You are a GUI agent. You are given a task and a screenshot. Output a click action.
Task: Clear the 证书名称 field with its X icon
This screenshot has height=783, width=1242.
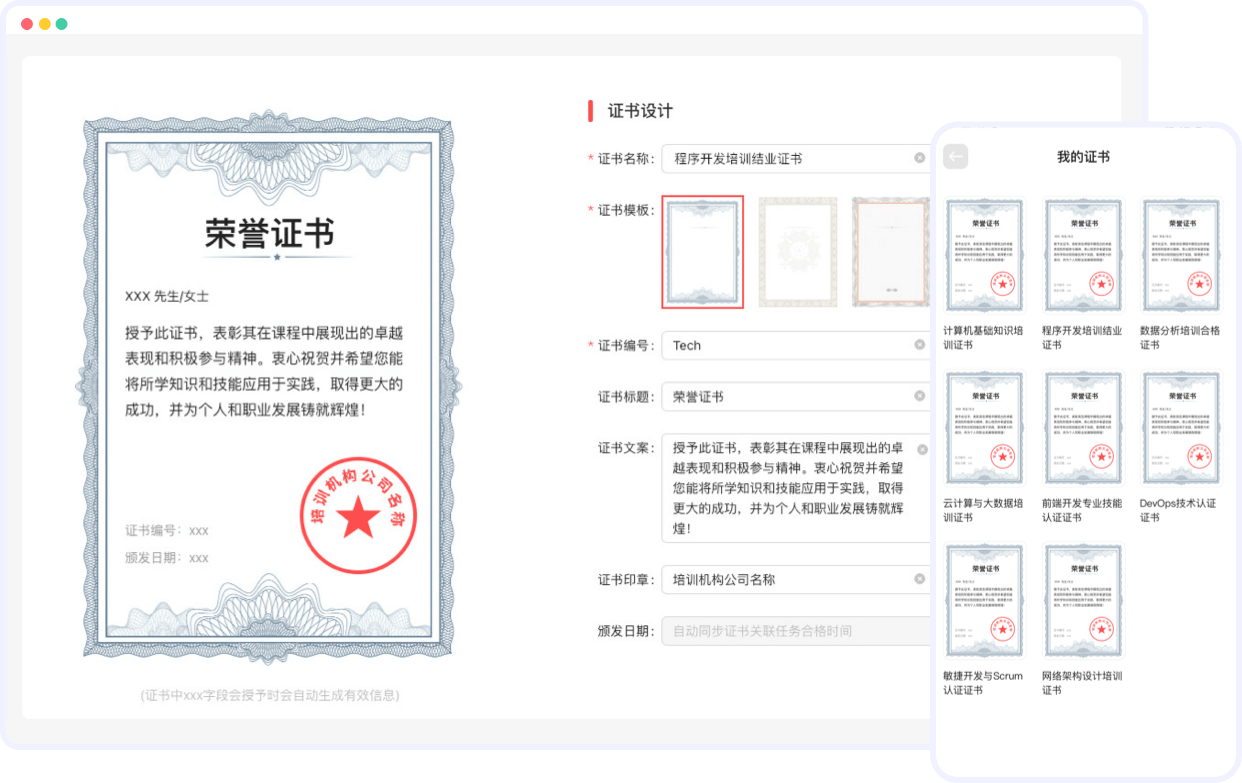(919, 158)
